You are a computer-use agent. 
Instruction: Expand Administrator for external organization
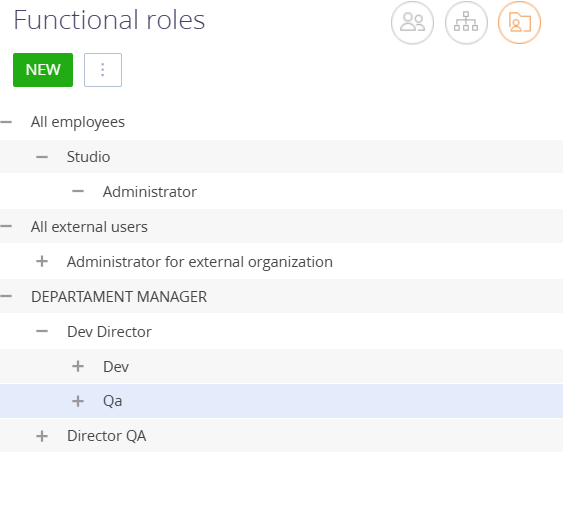pyautogui.click(x=42, y=261)
